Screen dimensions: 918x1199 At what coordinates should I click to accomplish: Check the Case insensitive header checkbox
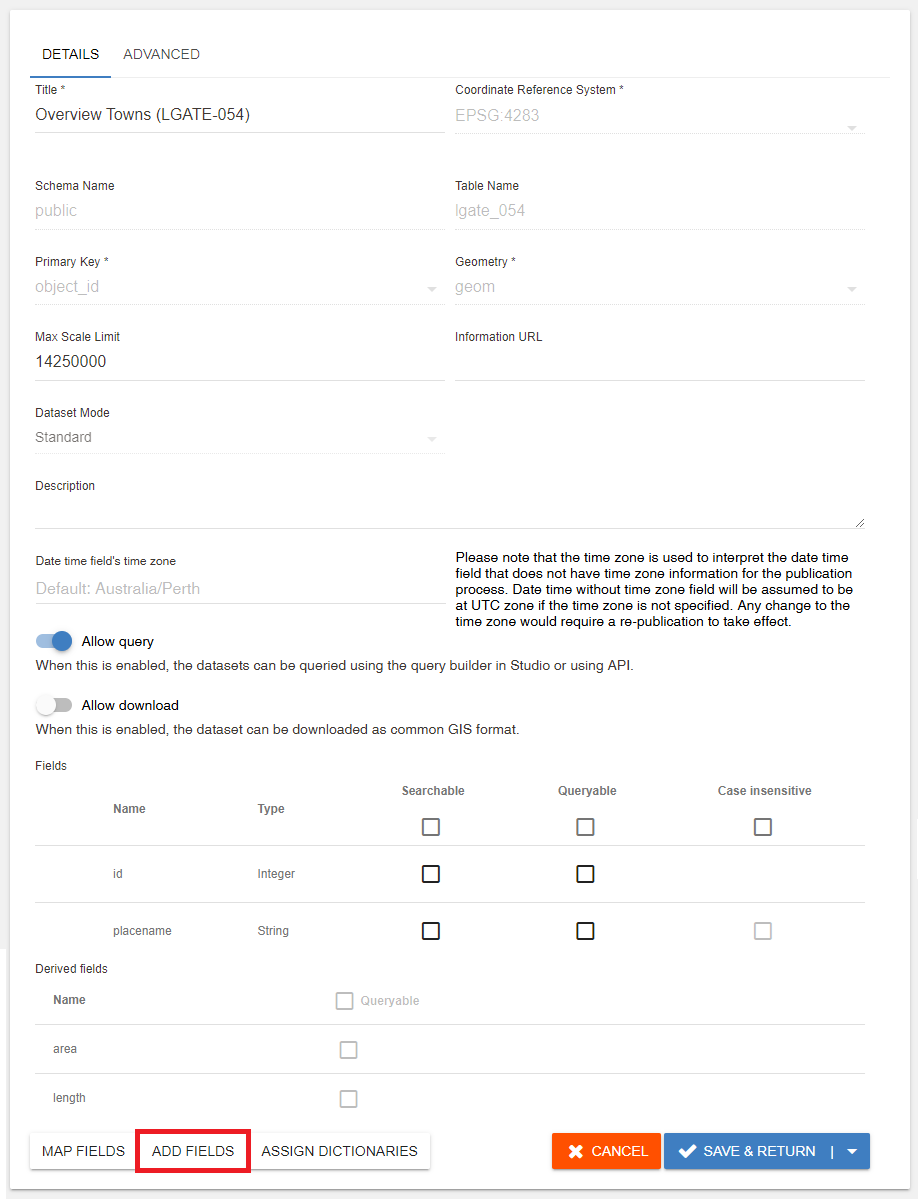(x=763, y=826)
